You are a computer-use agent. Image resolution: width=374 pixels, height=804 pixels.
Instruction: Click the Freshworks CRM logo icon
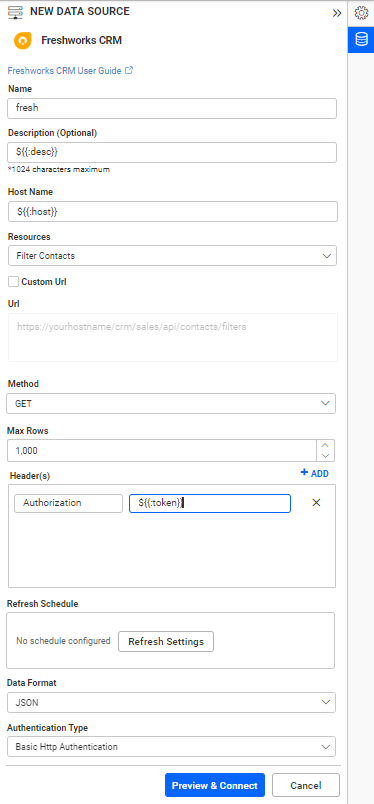[23, 41]
